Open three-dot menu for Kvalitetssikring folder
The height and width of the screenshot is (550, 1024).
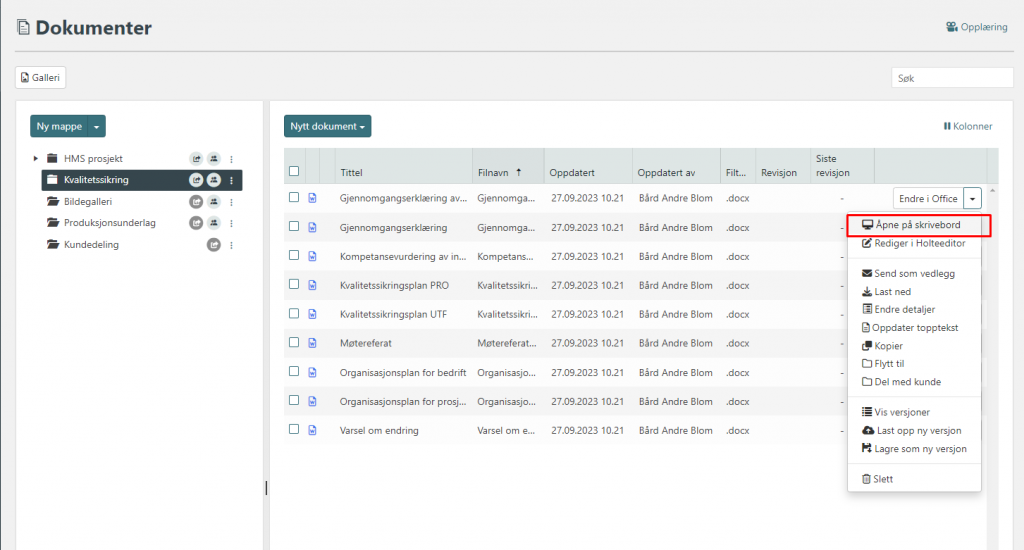pyautogui.click(x=231, y=180)
